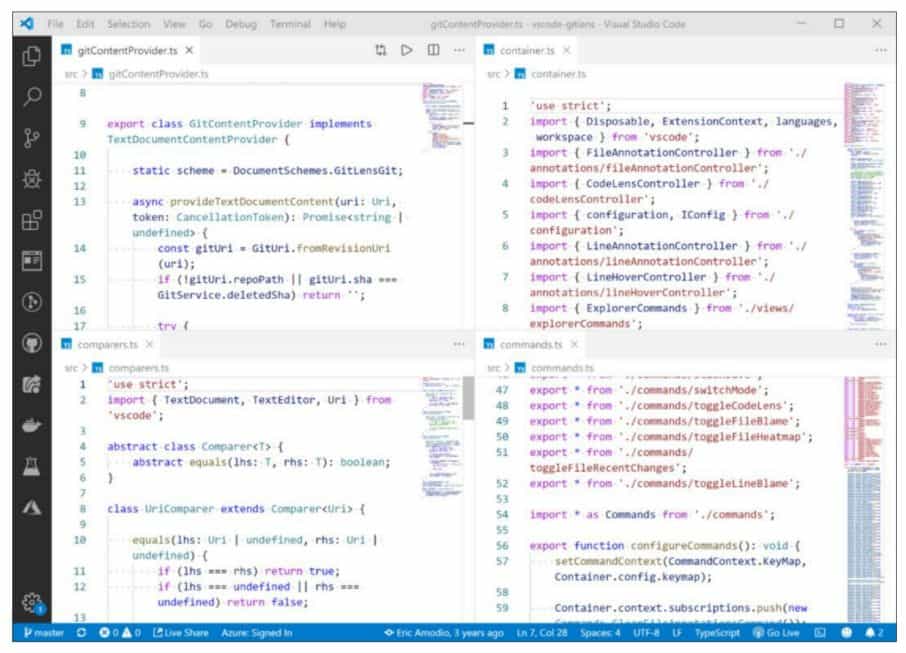Open the Selection menu

coord(128,24)
